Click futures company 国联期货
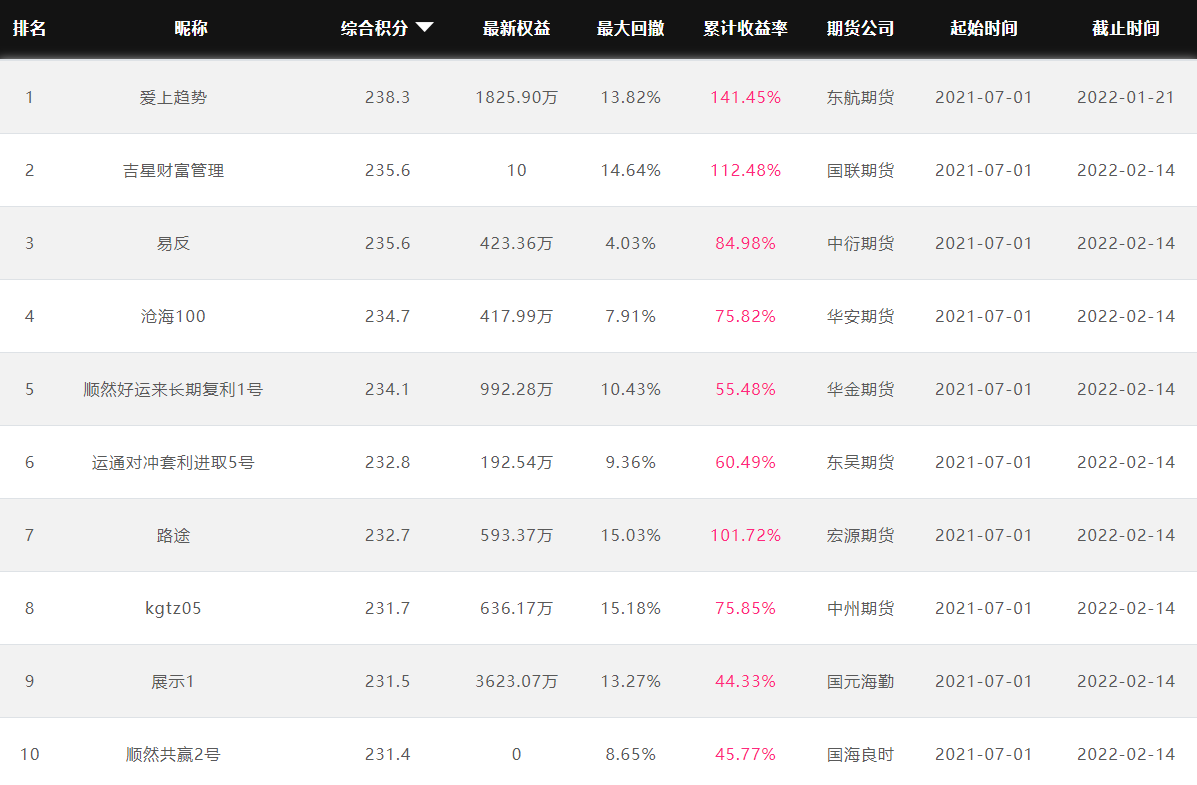The height and width of the screenshot is (785, 1197). (860, 170)
